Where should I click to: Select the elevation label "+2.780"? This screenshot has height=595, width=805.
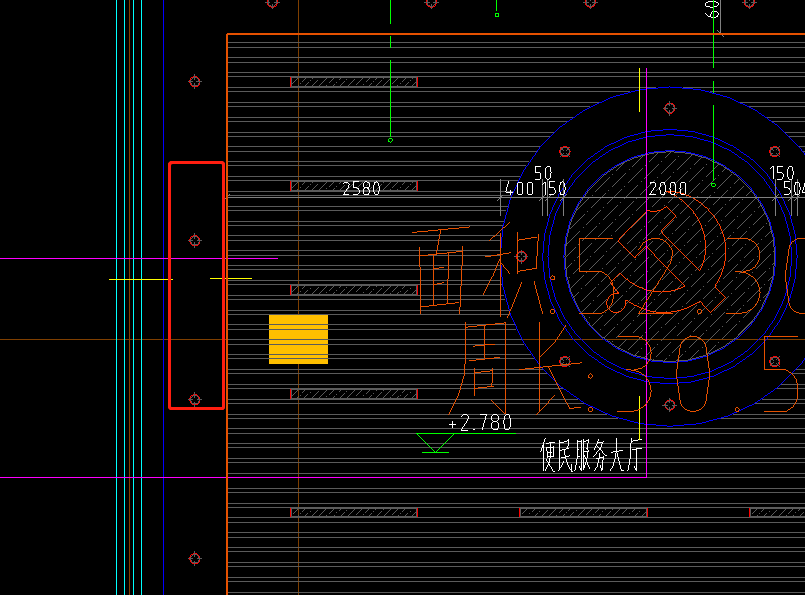pyautogui.click(x=480, y=423)
